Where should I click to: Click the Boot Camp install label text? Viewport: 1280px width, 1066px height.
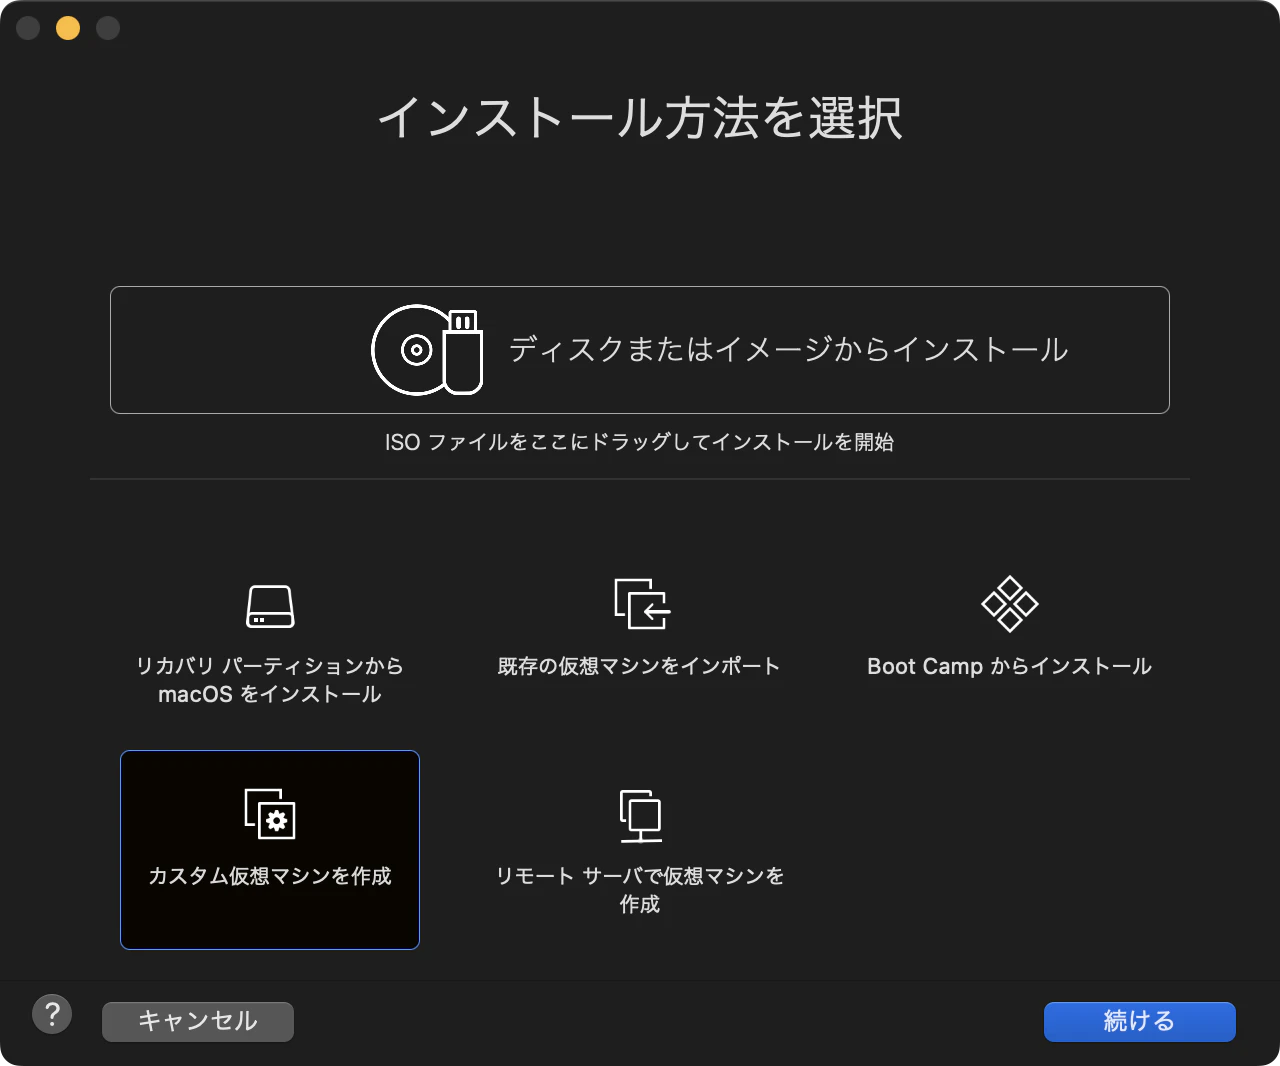tap(1009, 666)
